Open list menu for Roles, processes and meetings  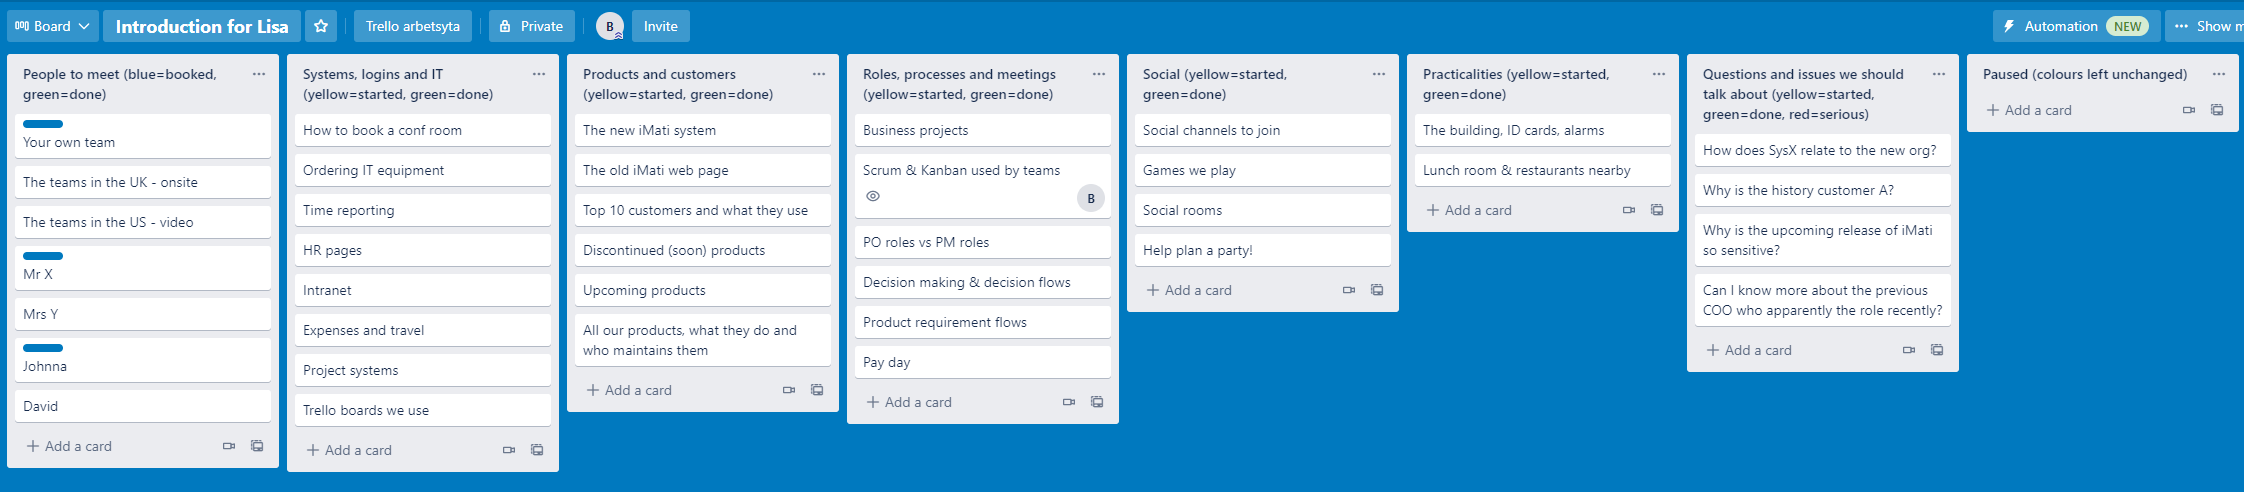1099,74
